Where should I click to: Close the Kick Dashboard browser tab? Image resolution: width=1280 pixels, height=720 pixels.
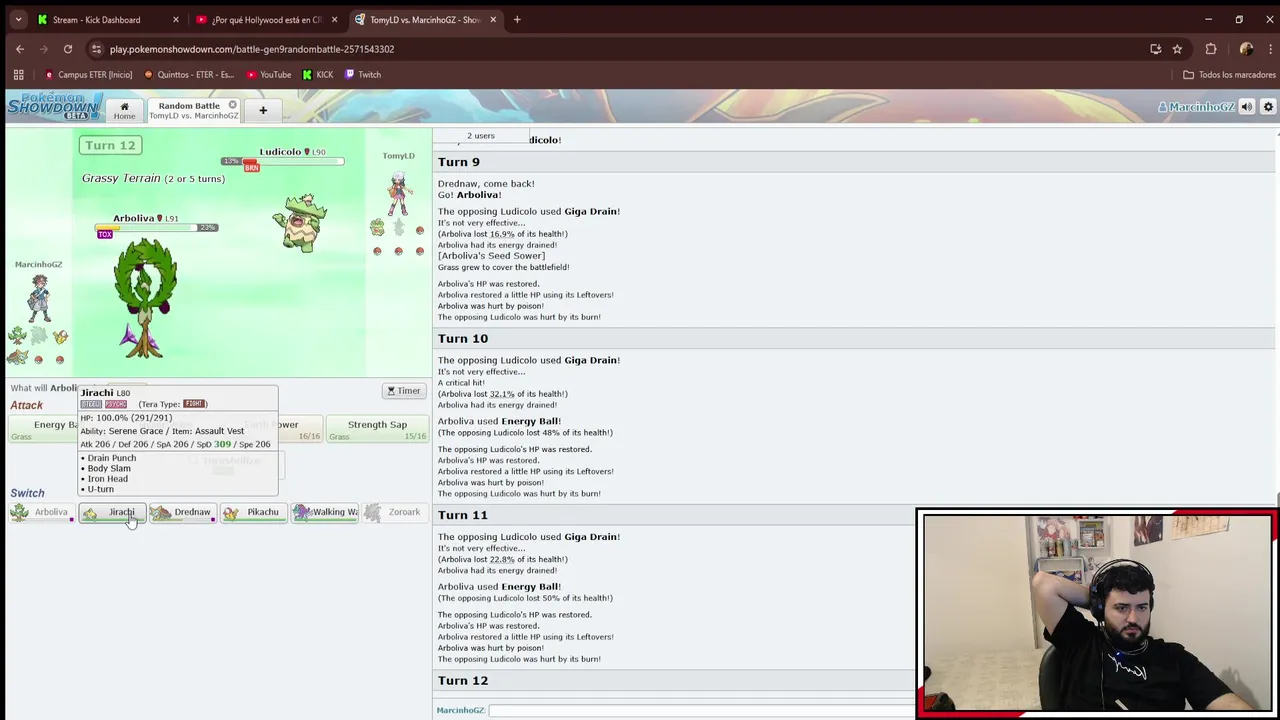click(176, 19)
